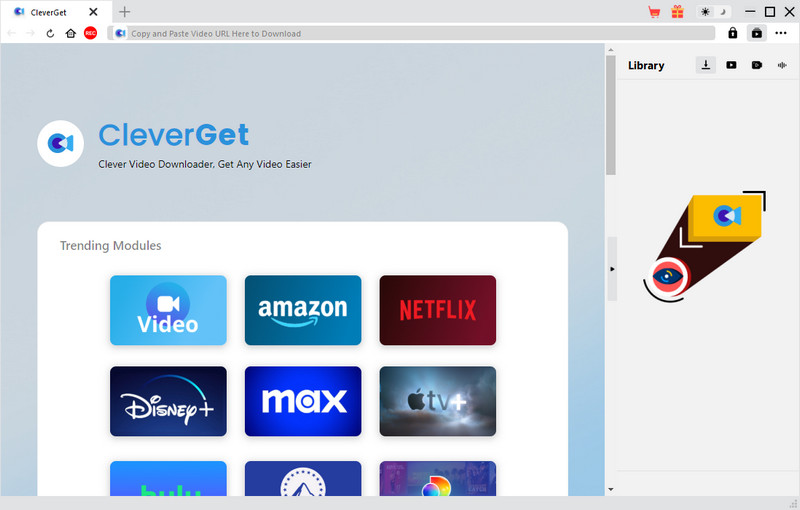Open the Netflix module tile
800x510 pixels.
coord(437,310)
